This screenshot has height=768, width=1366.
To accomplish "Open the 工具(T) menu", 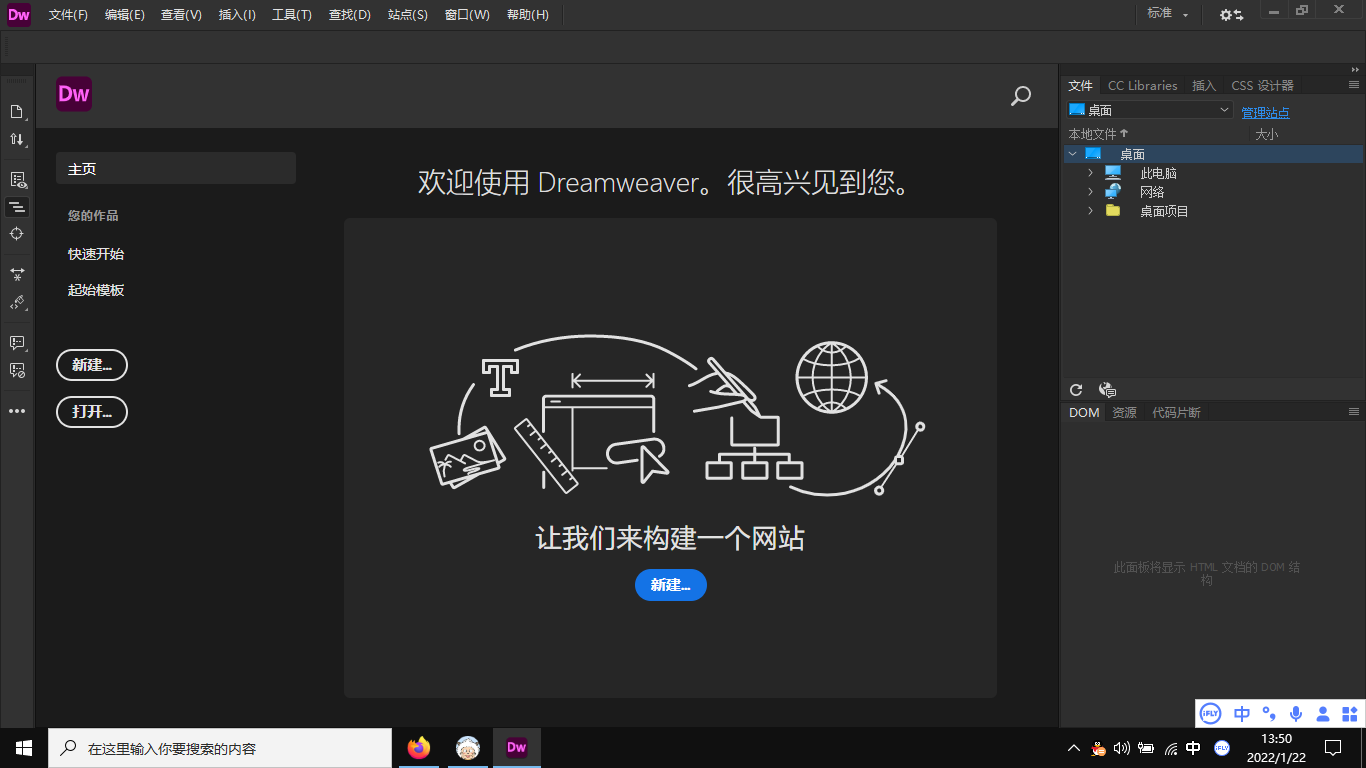I will pos(292,15).
